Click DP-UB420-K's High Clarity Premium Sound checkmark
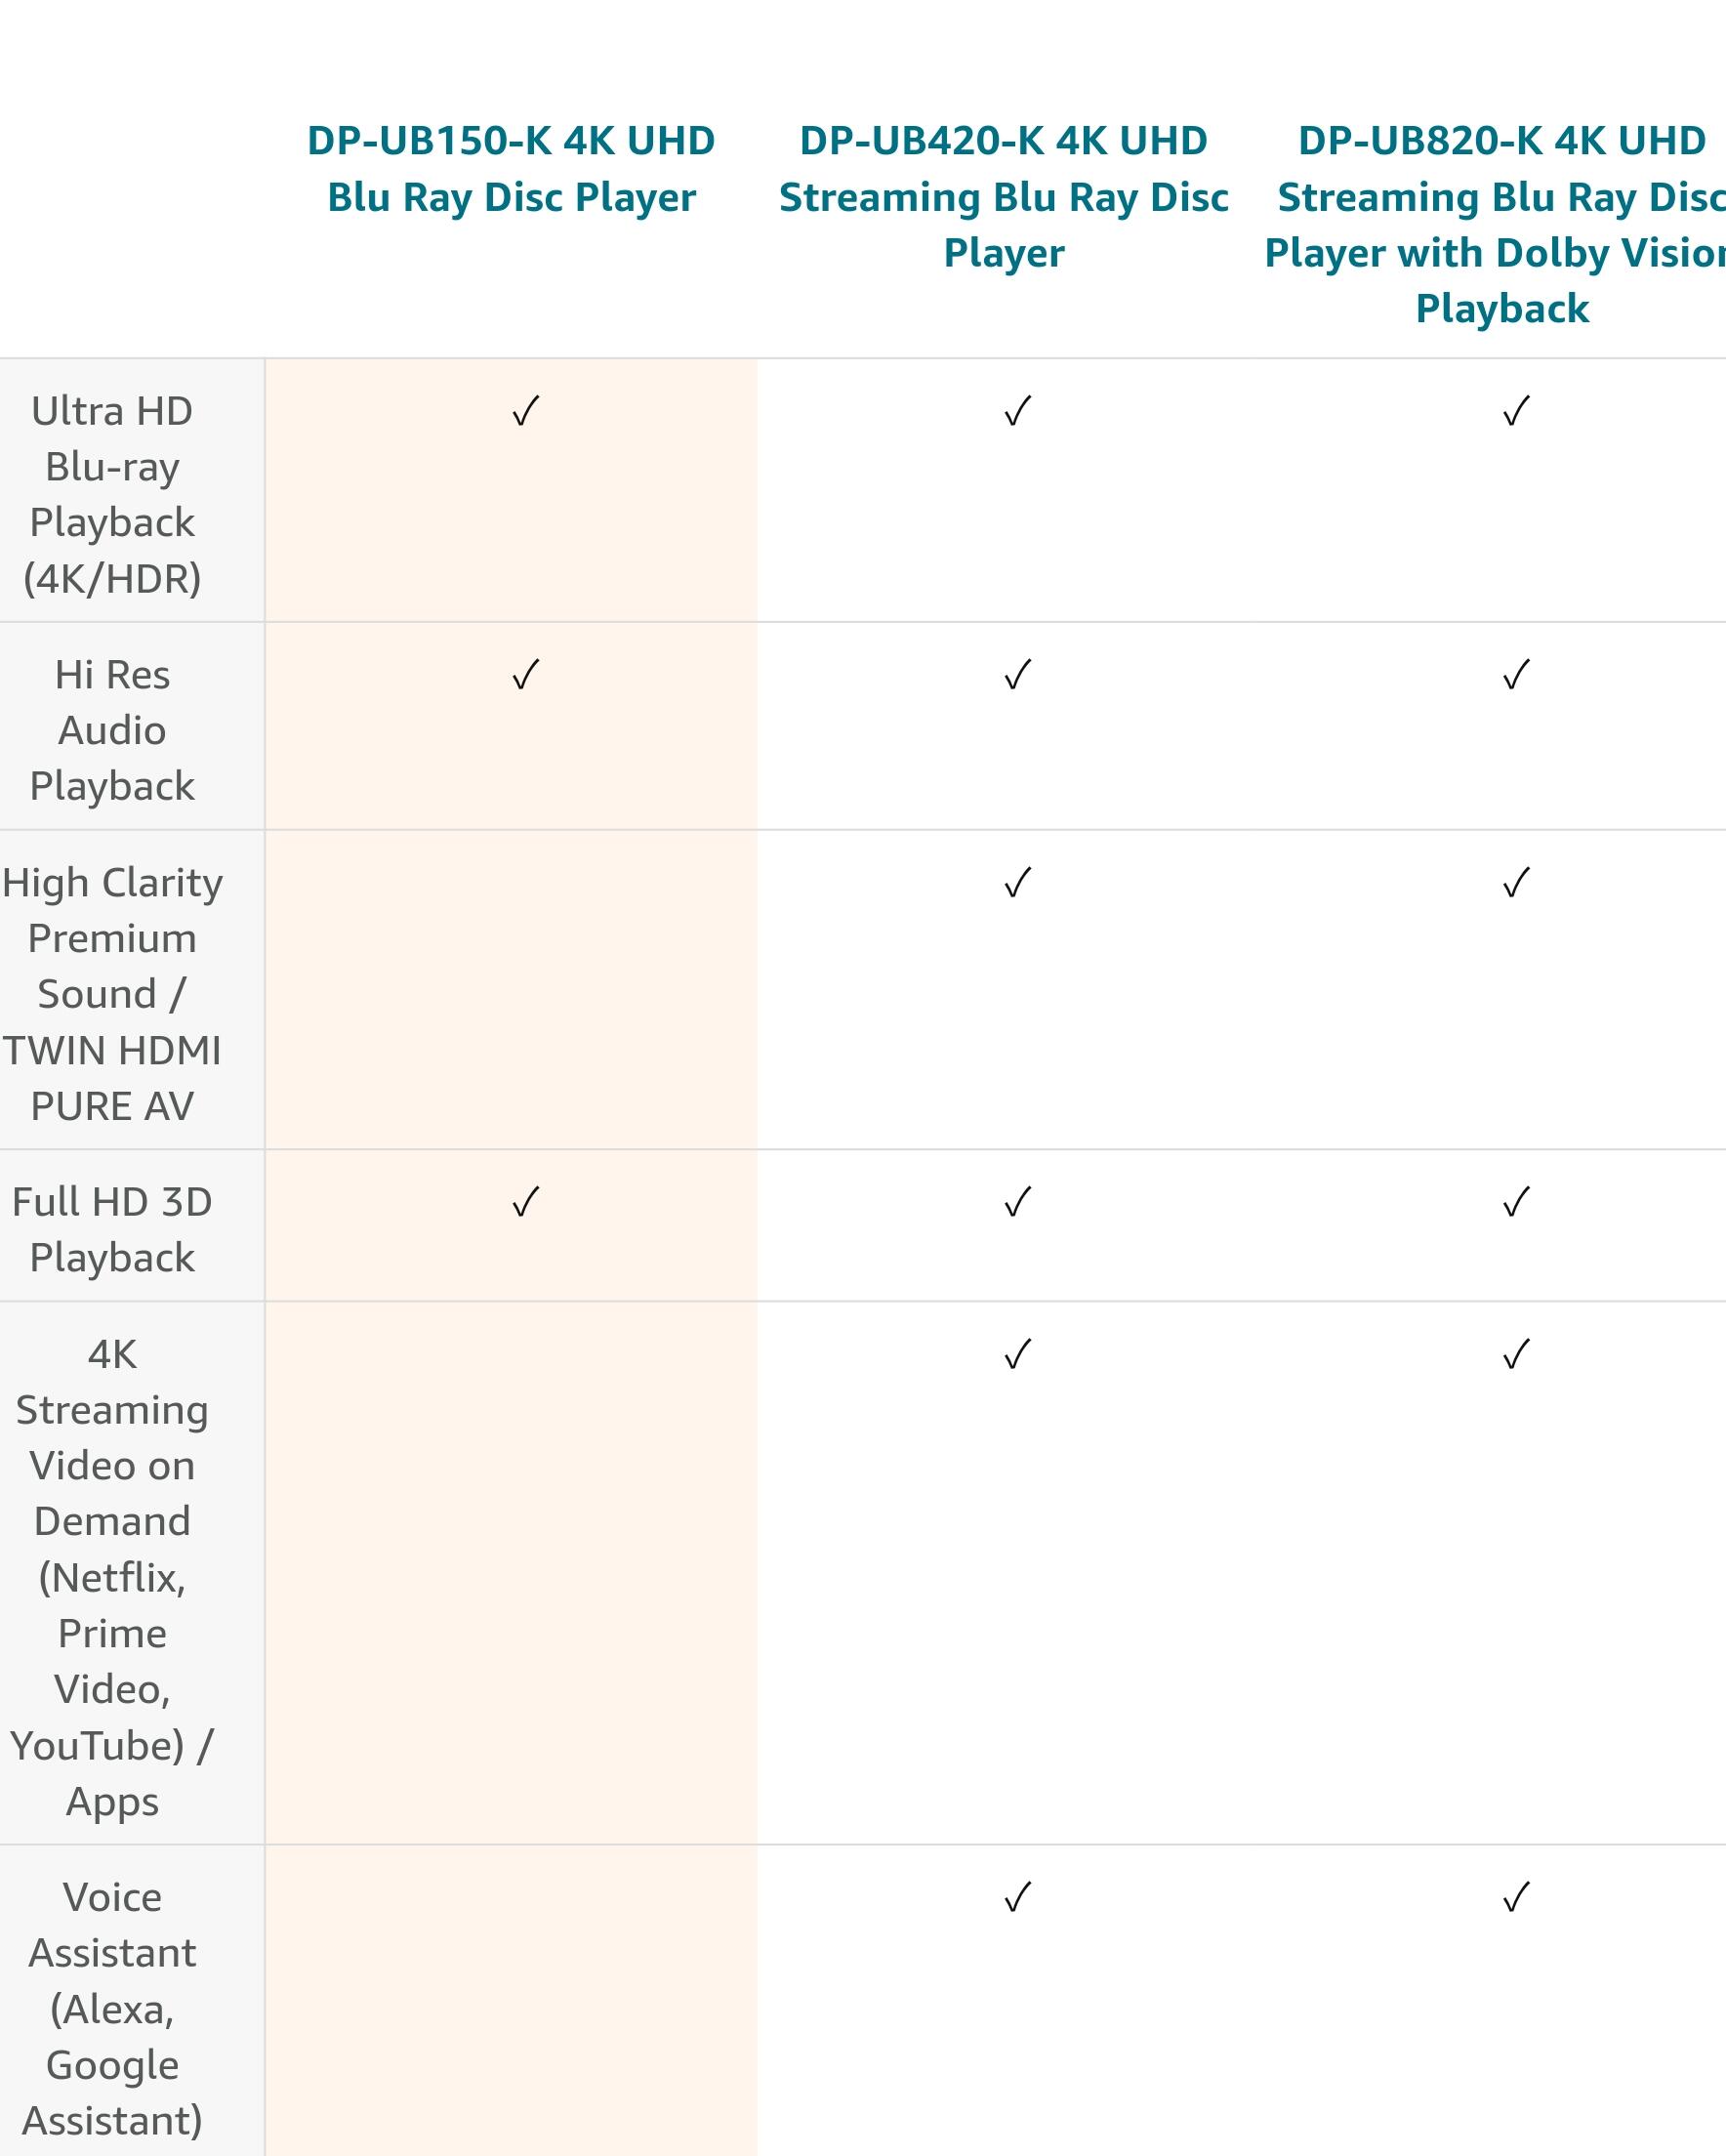Screen dimensions: 1726x2156 1017,883
